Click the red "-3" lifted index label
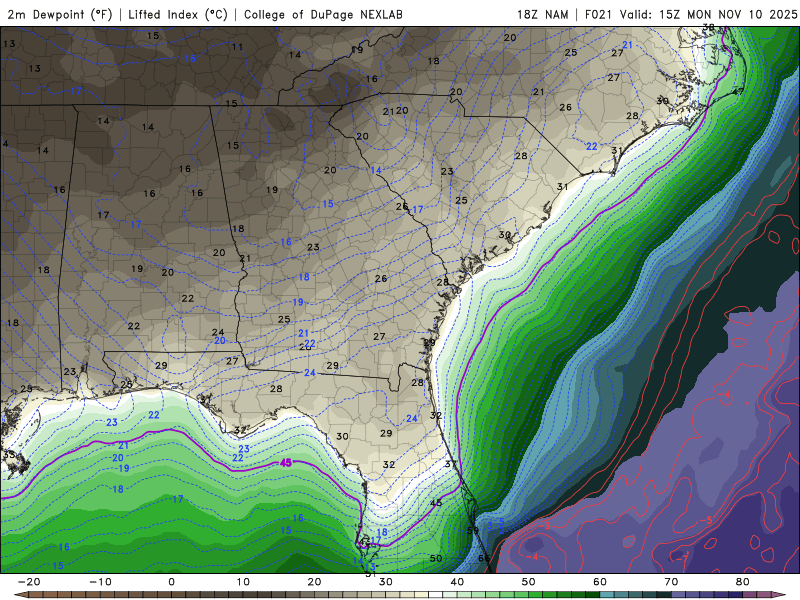This screenshot has height=600, width=800. coord(544,526)
